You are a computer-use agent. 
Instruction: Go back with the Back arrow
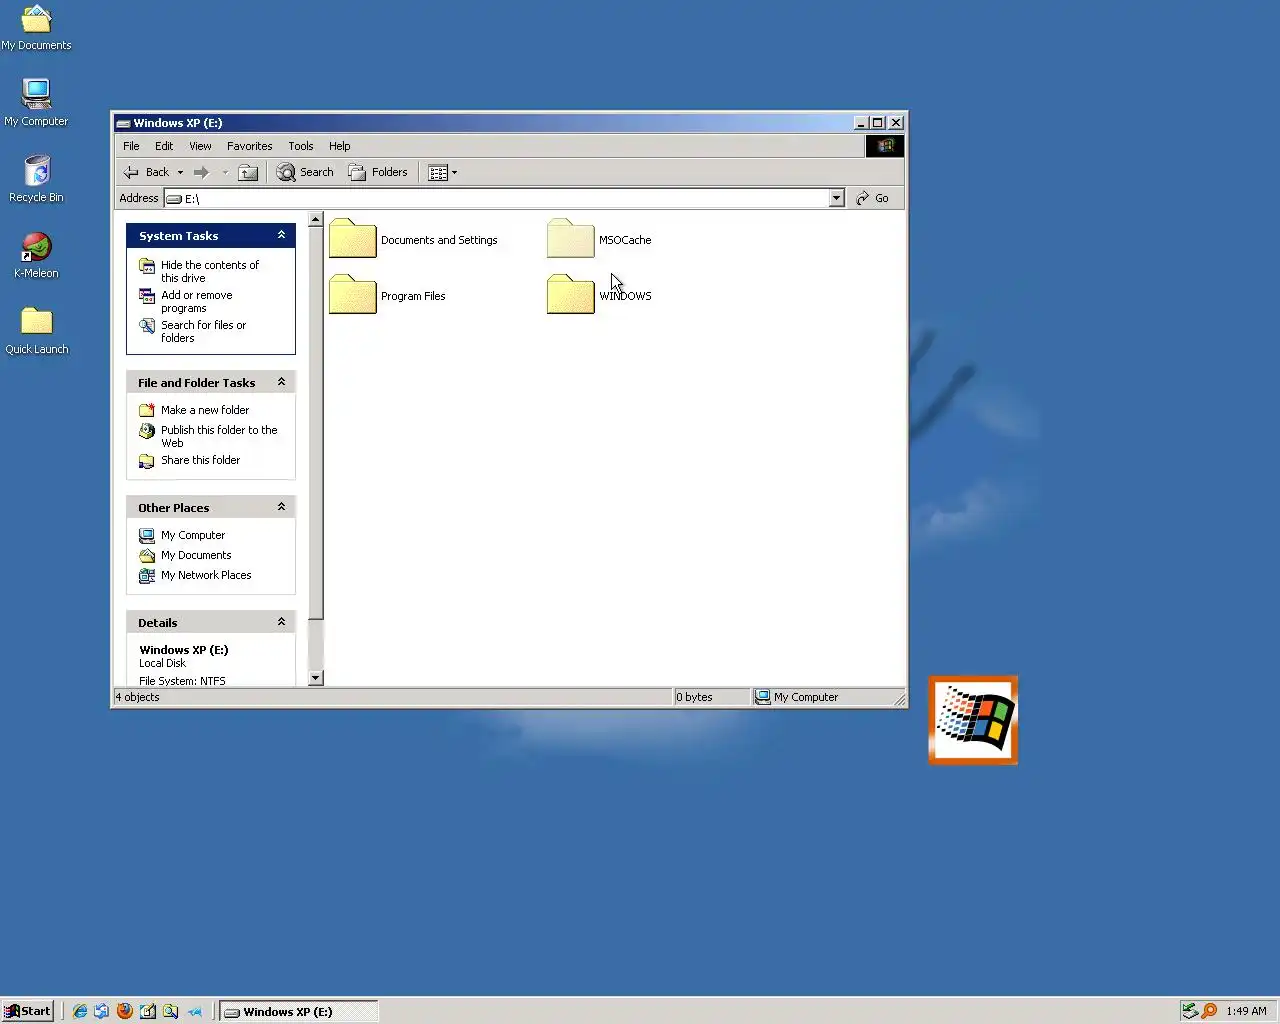tap(146, 172)
